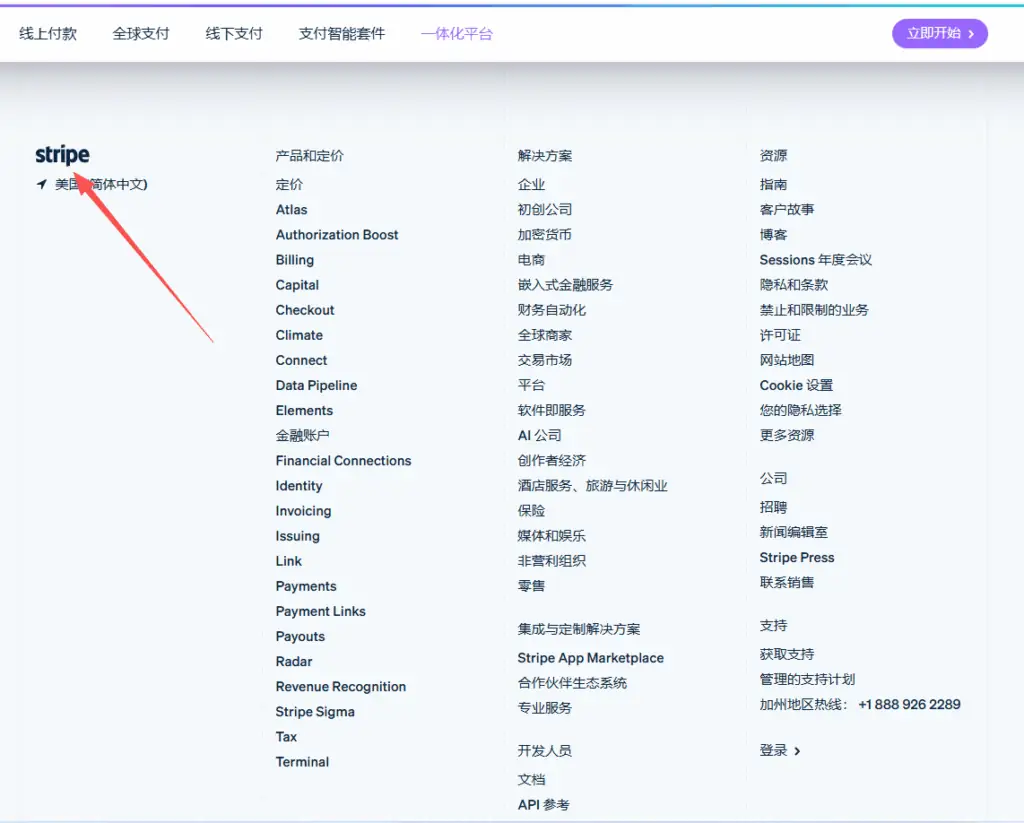Open the Authorization Boost product link

(x=337, y=235)
